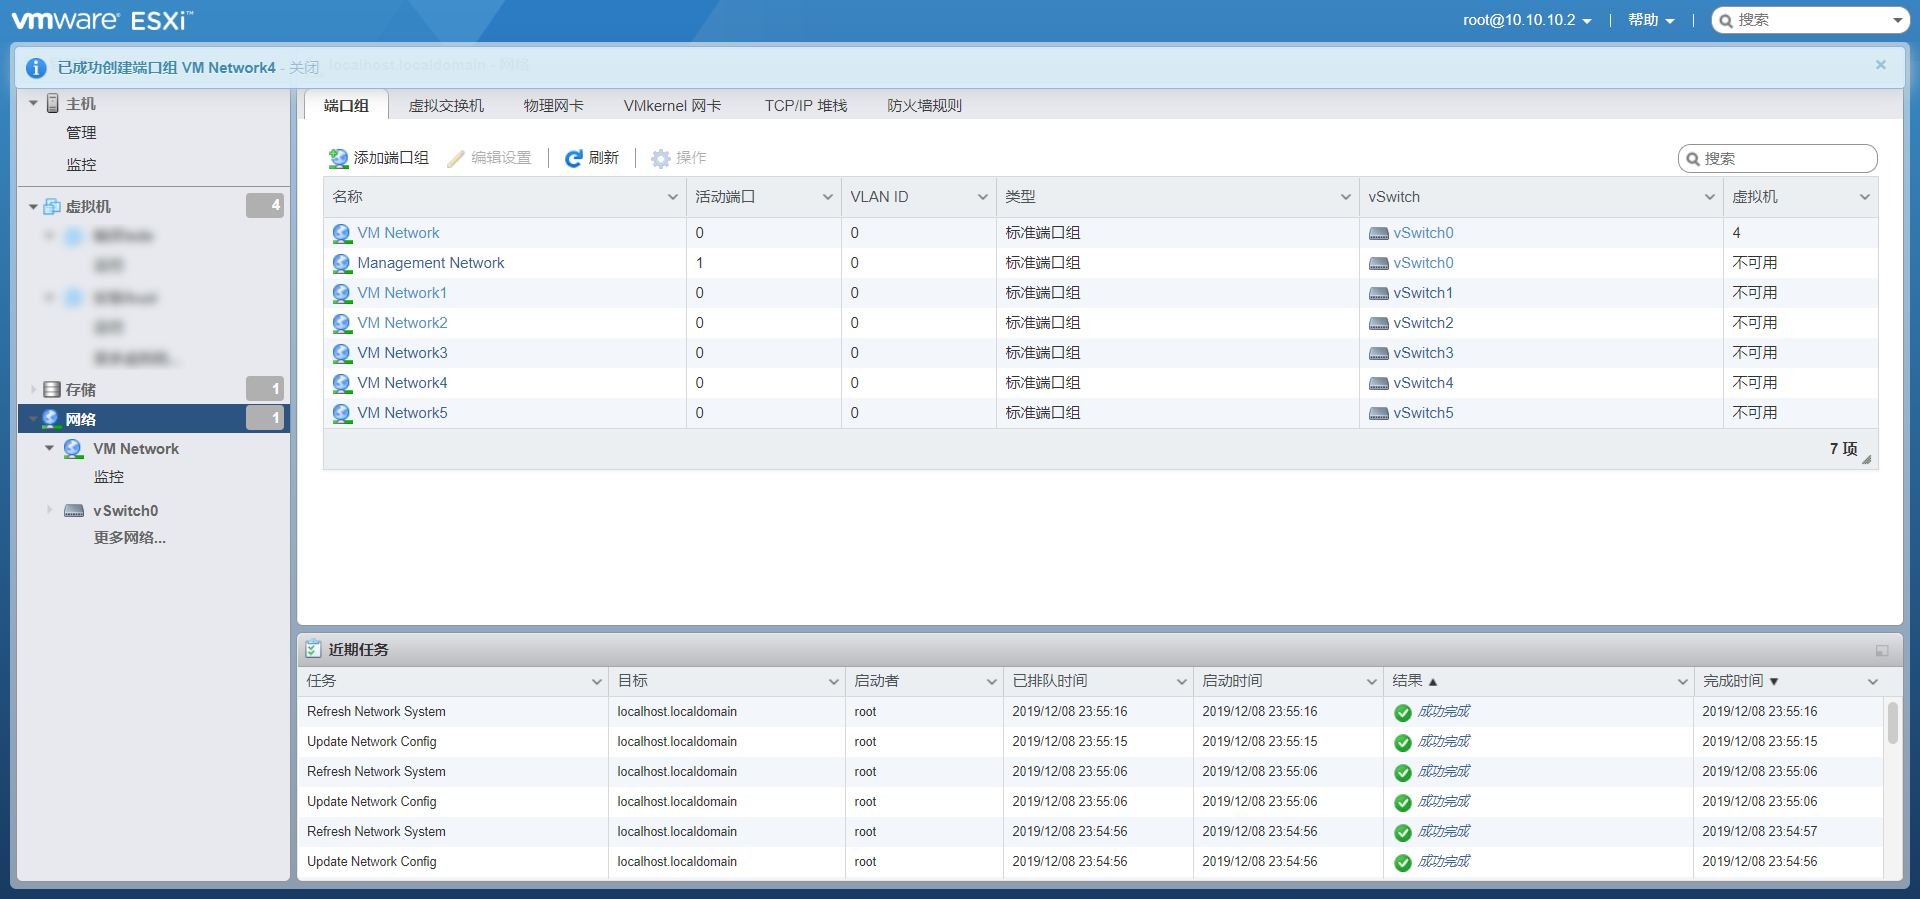Screen dimensions: 1920x899
Task: Open the vSwitch column dropdown arrow
Action: coord(1710,197)
